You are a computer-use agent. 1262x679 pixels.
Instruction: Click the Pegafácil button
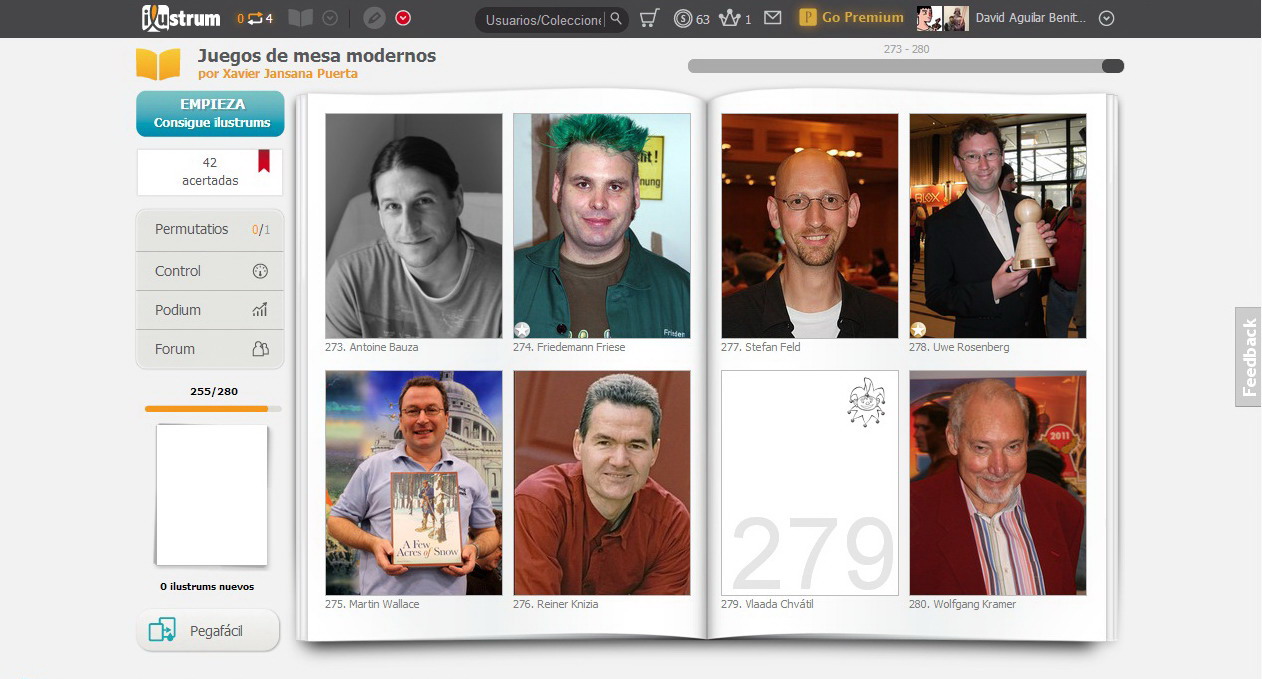click(x=208, y=631)
